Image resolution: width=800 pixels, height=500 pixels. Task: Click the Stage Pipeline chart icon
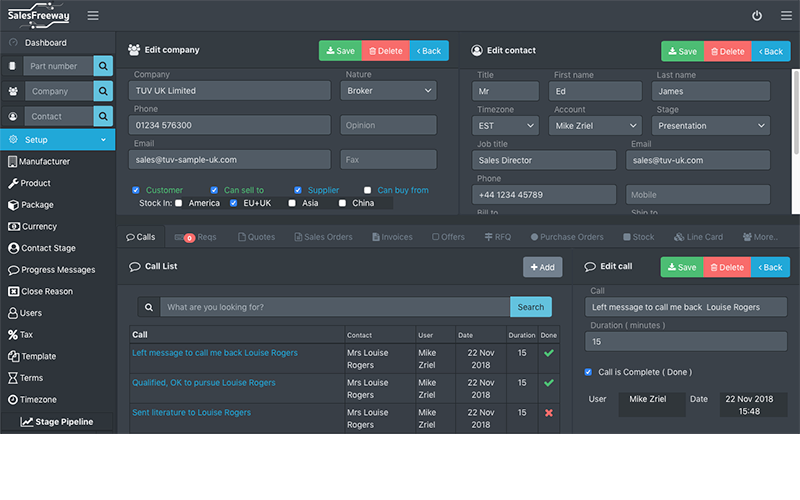coord(27,422)
